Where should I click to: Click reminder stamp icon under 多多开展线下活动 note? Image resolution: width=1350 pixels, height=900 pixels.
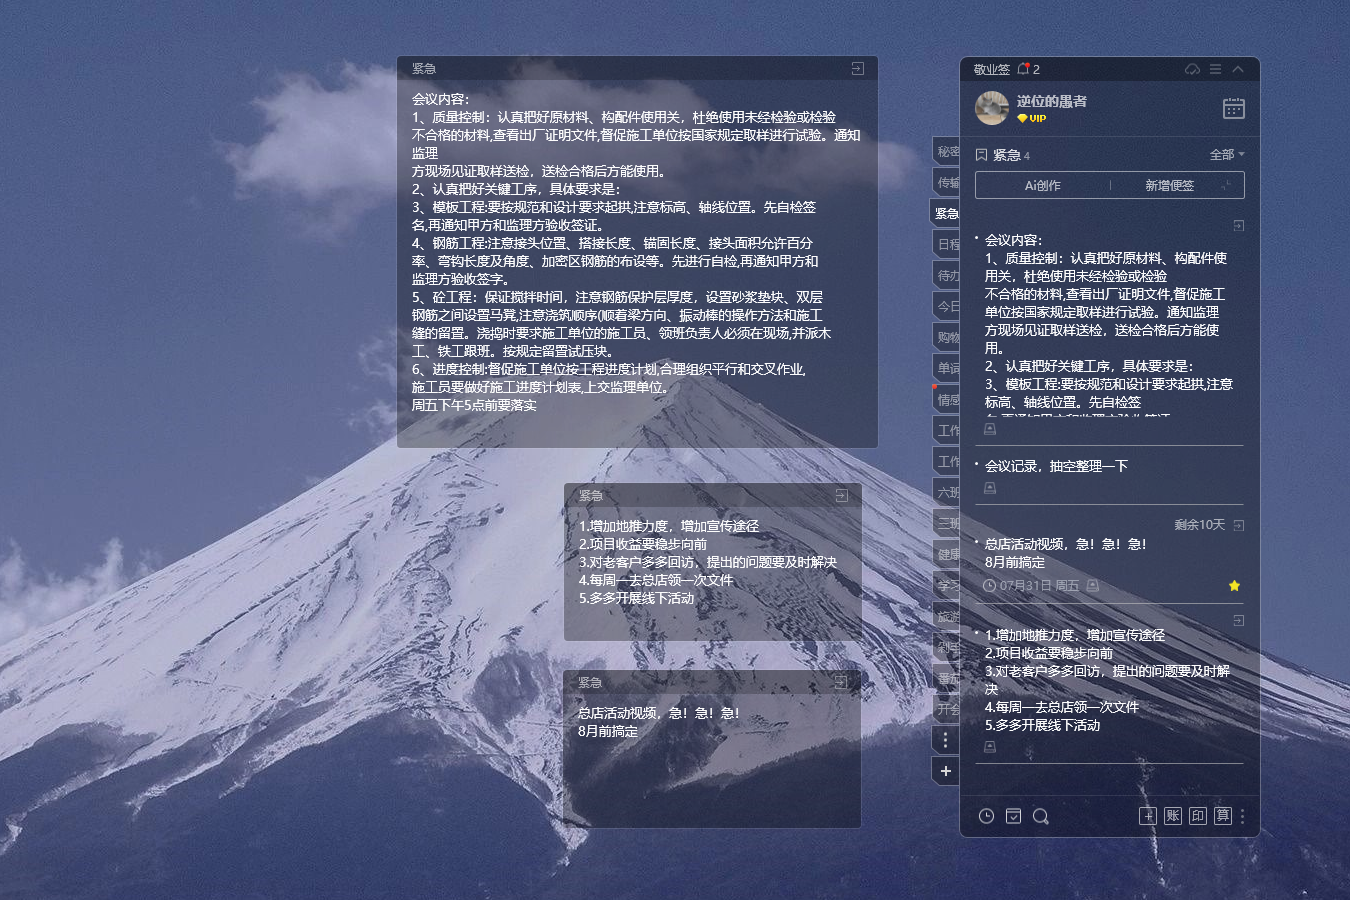tap(990, 747)
